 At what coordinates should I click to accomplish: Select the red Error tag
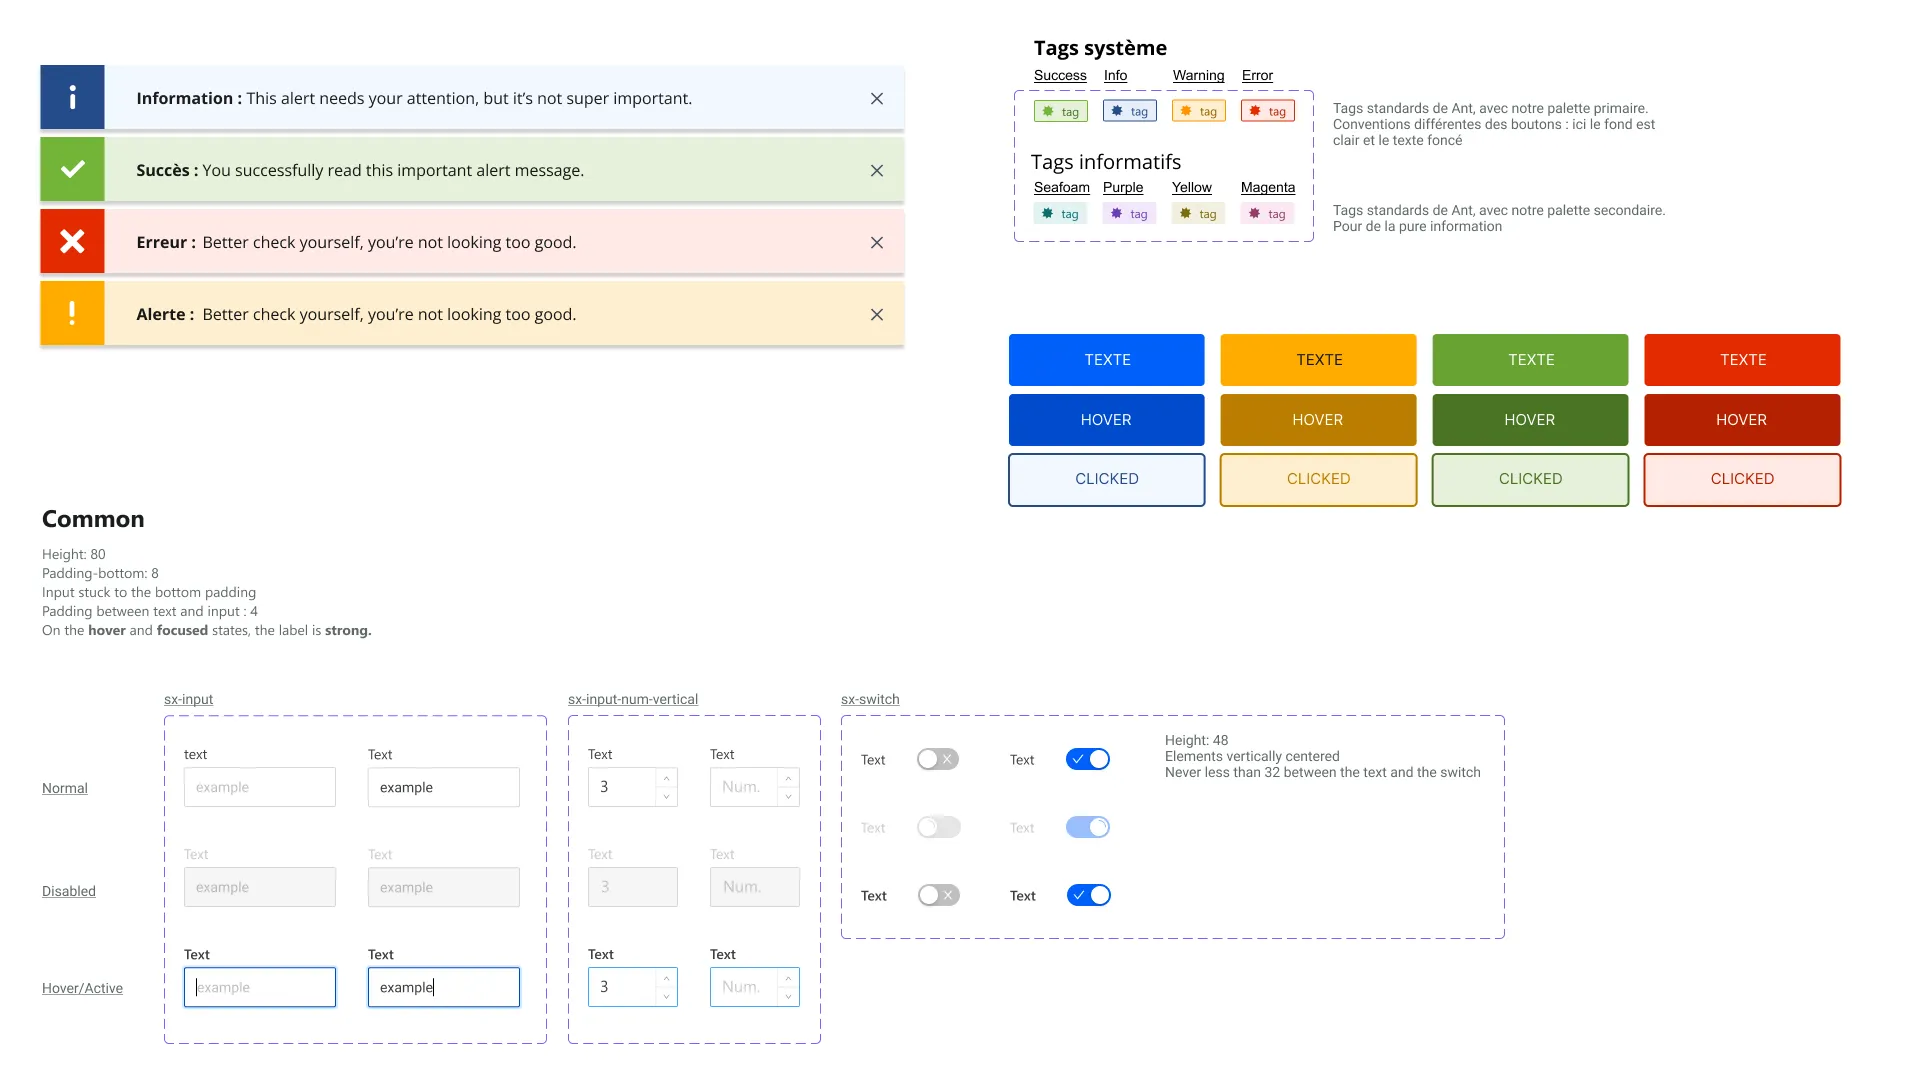tap(1267, 110)
